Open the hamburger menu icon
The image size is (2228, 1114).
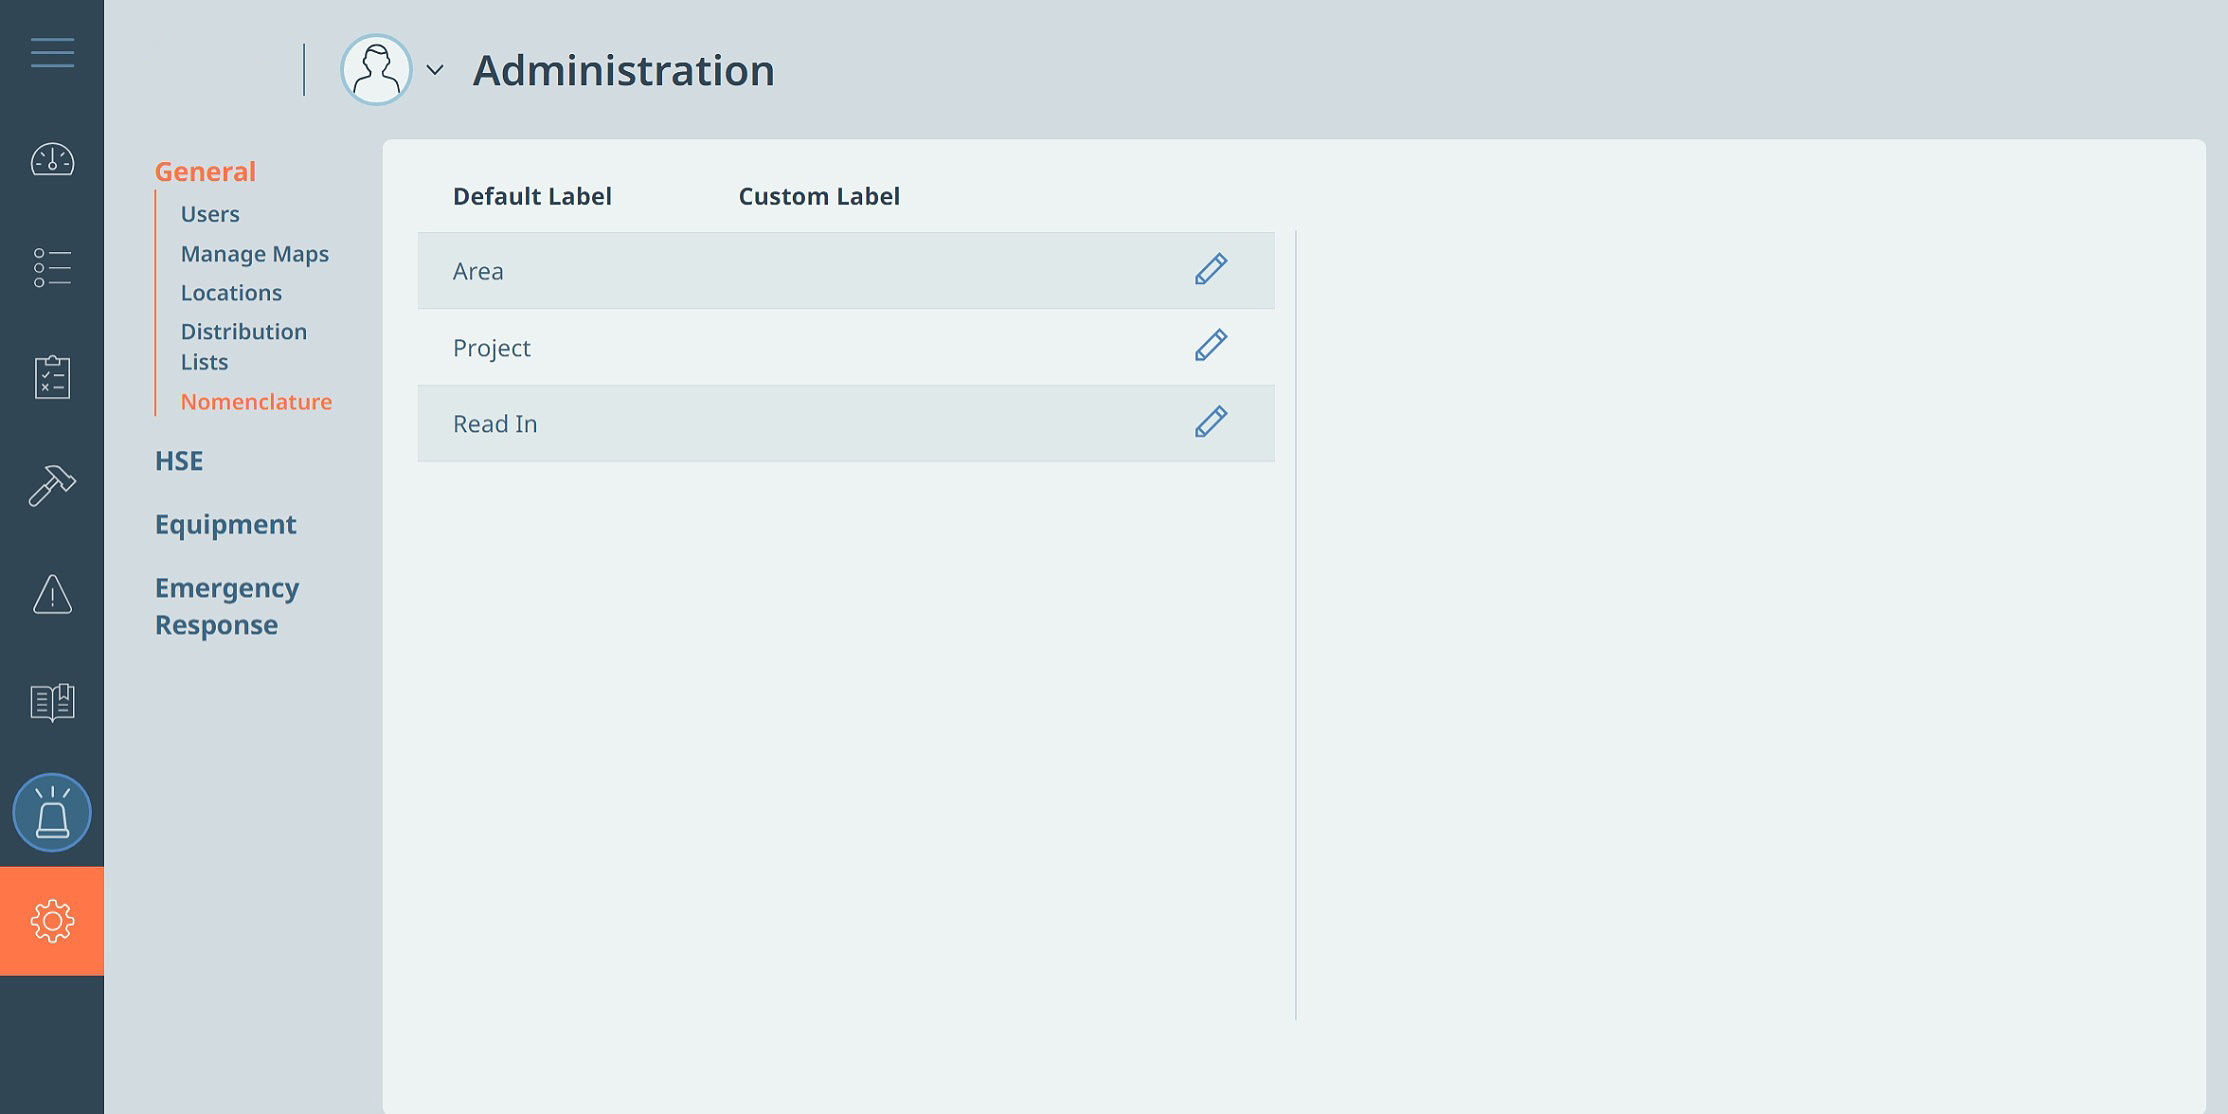(x=52, y=52)
